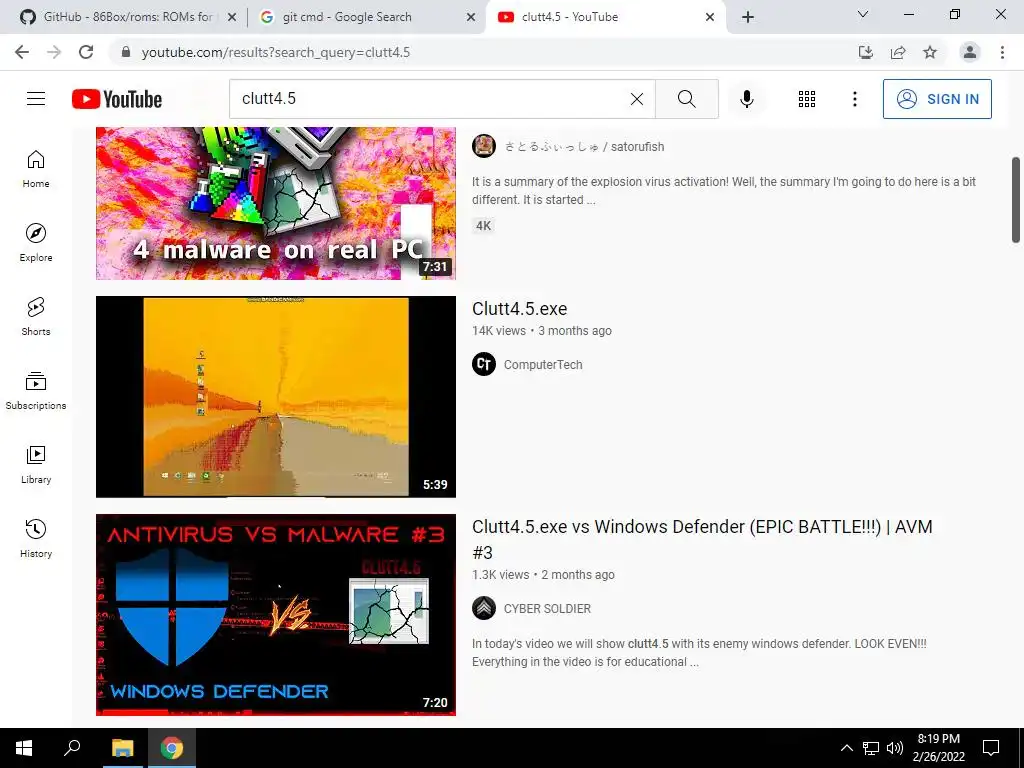Start voice search with microphone icon
This screenshot has width=1024, height=768.
747,99
